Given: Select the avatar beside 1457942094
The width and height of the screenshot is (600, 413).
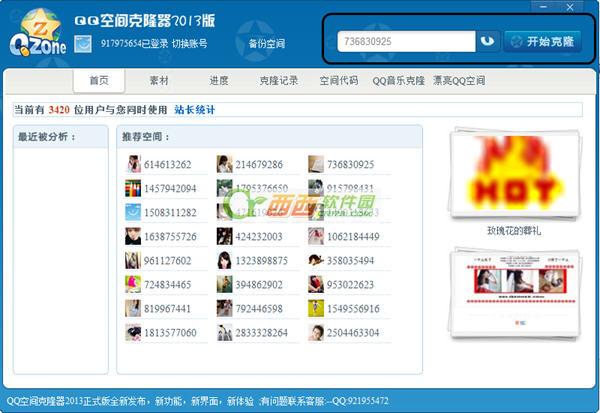Looking at the screenshot, I should [133, 188].
